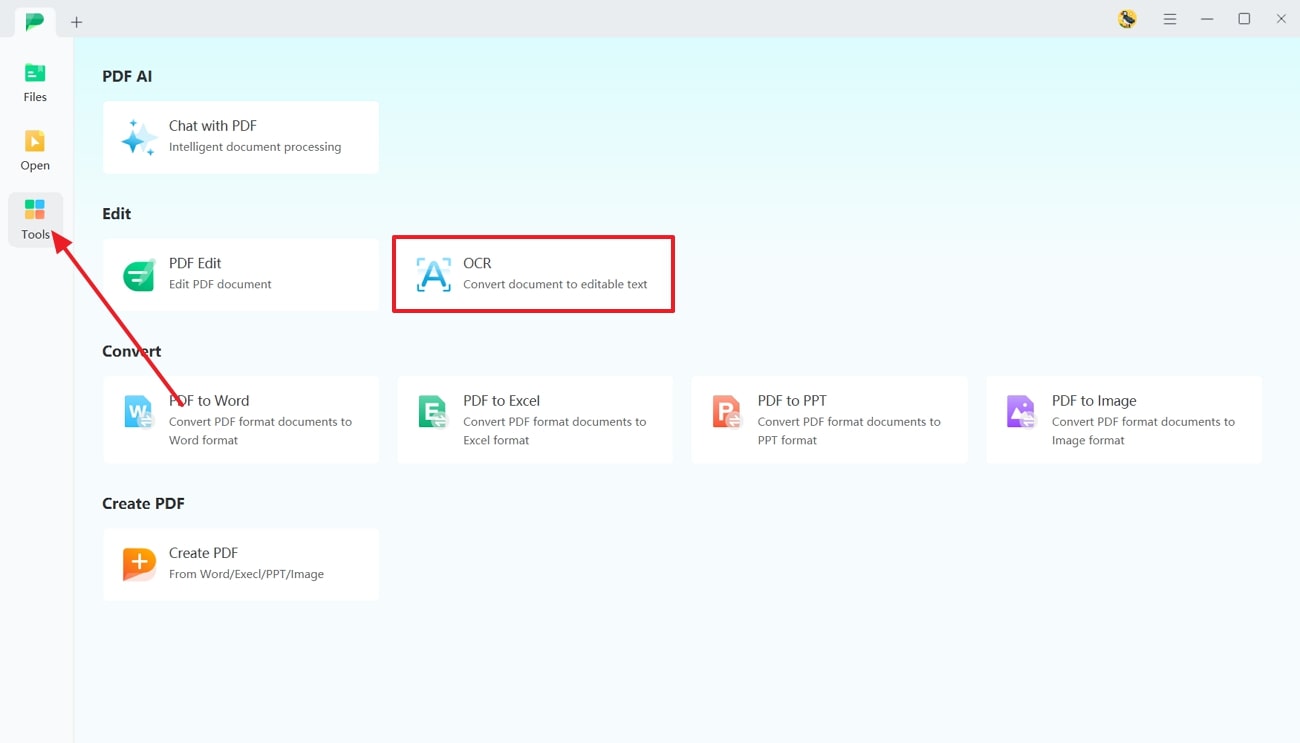Click the Create PDF orange plus icon

139,564
